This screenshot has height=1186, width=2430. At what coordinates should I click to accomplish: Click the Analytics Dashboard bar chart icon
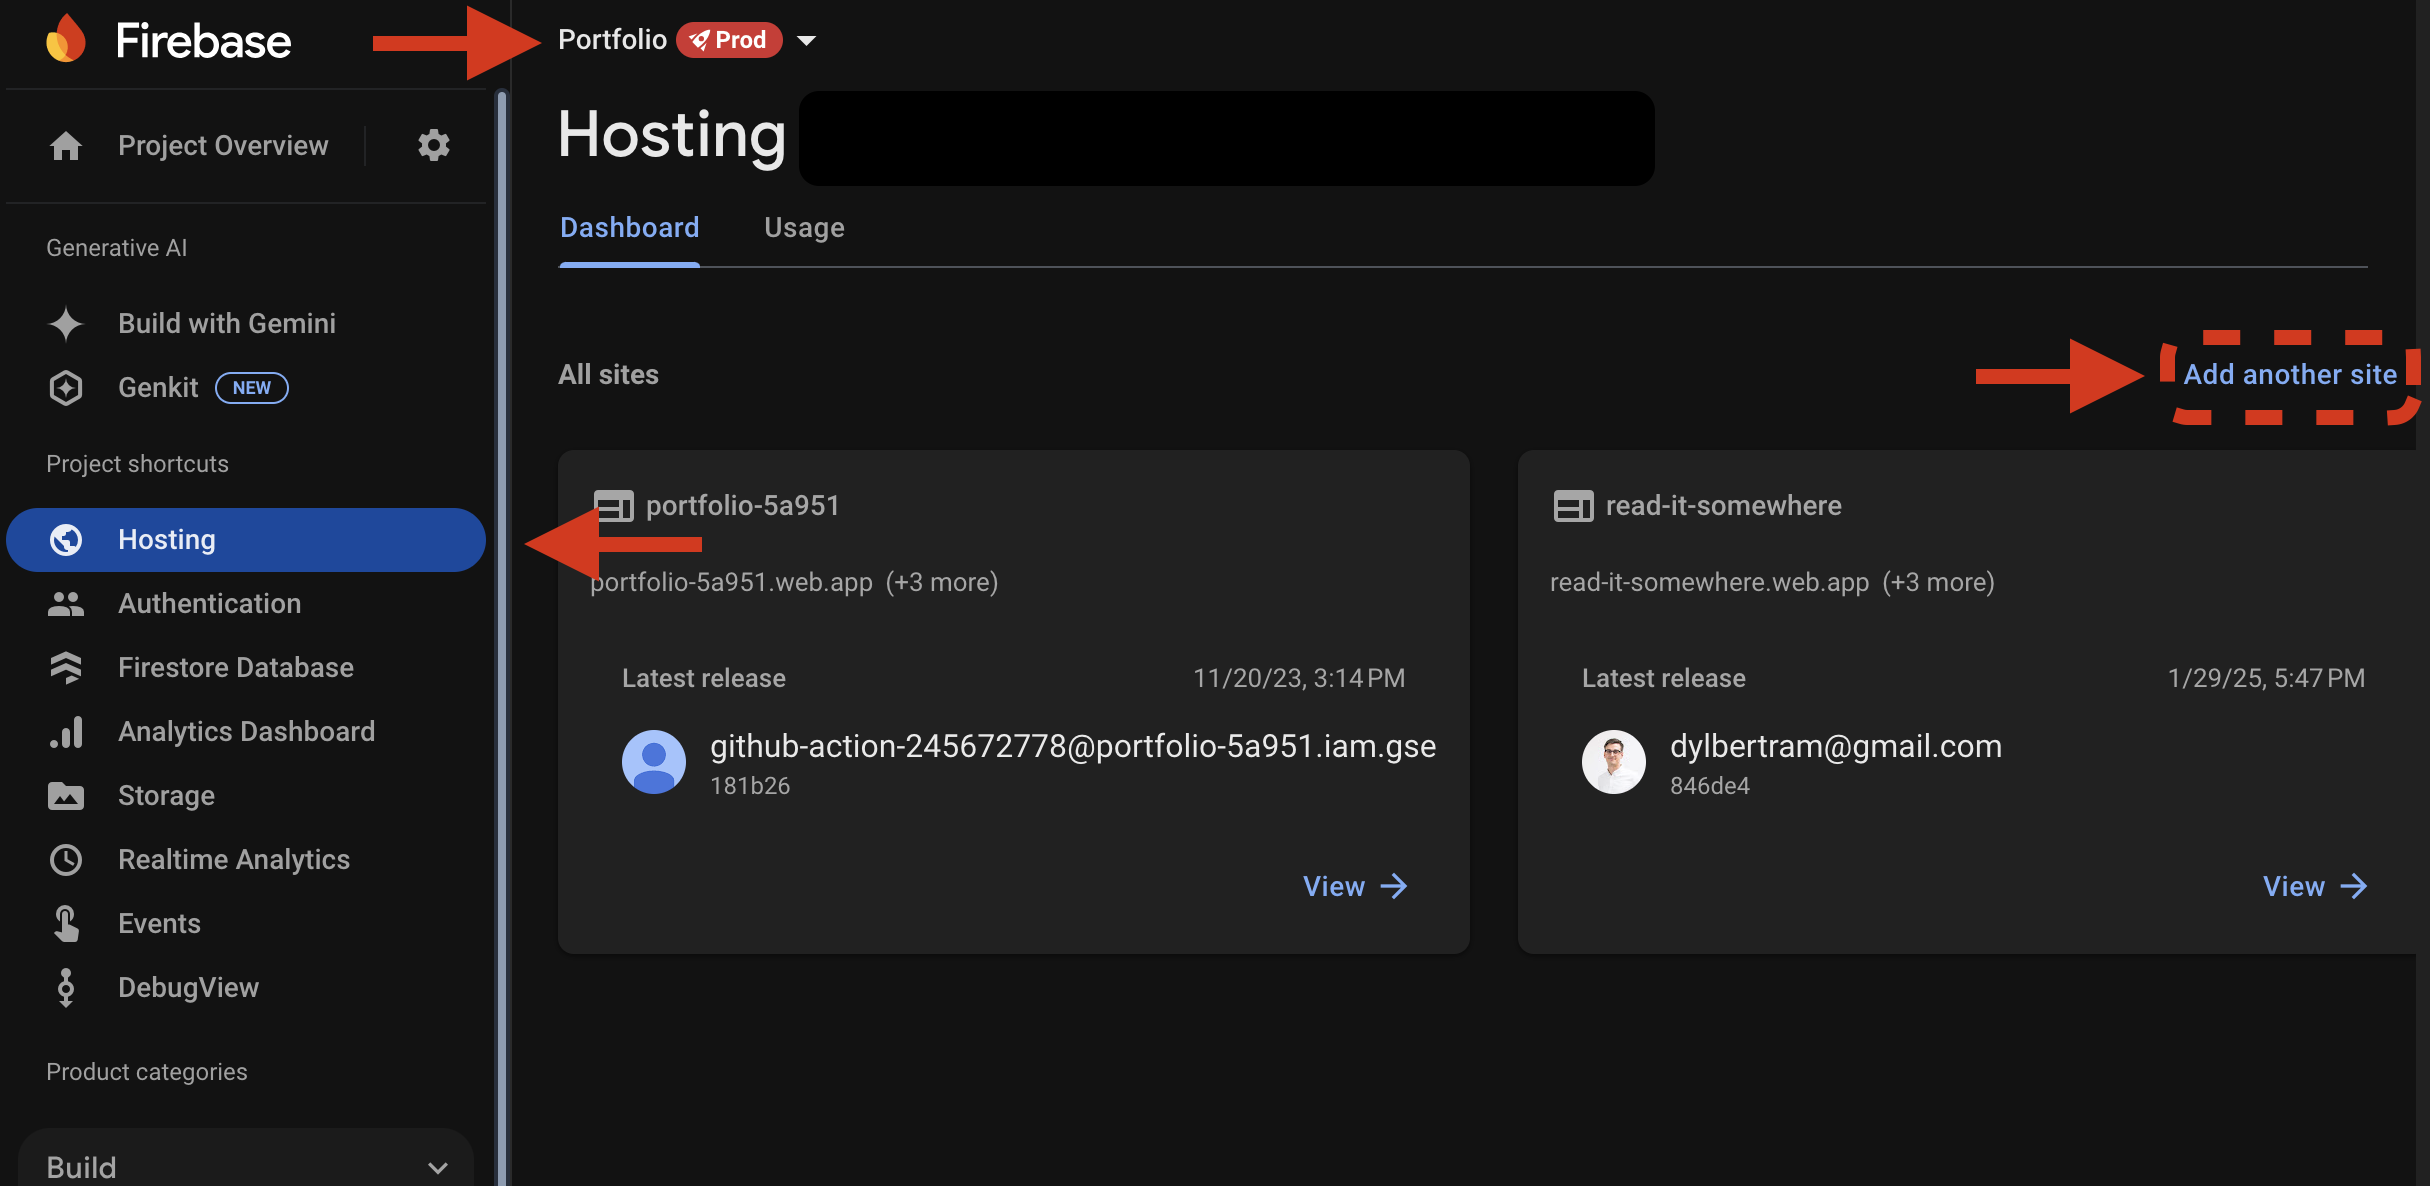(x=66, y=732)
